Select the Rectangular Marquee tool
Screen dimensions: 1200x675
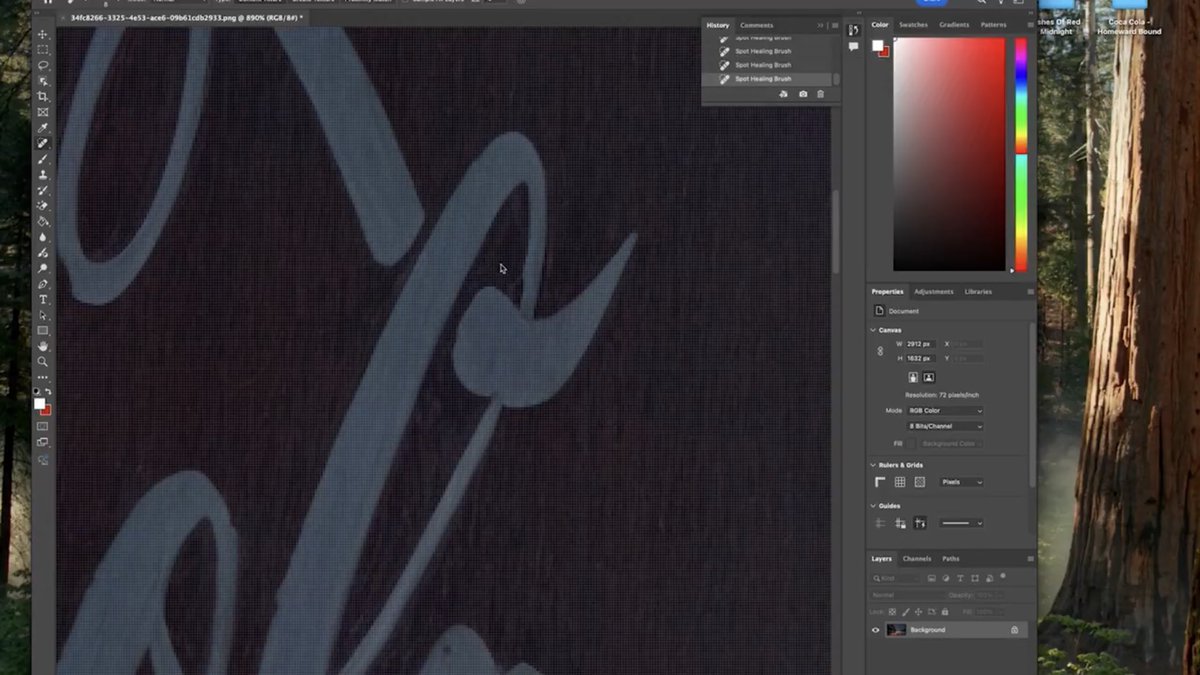(x=43, y=50)
